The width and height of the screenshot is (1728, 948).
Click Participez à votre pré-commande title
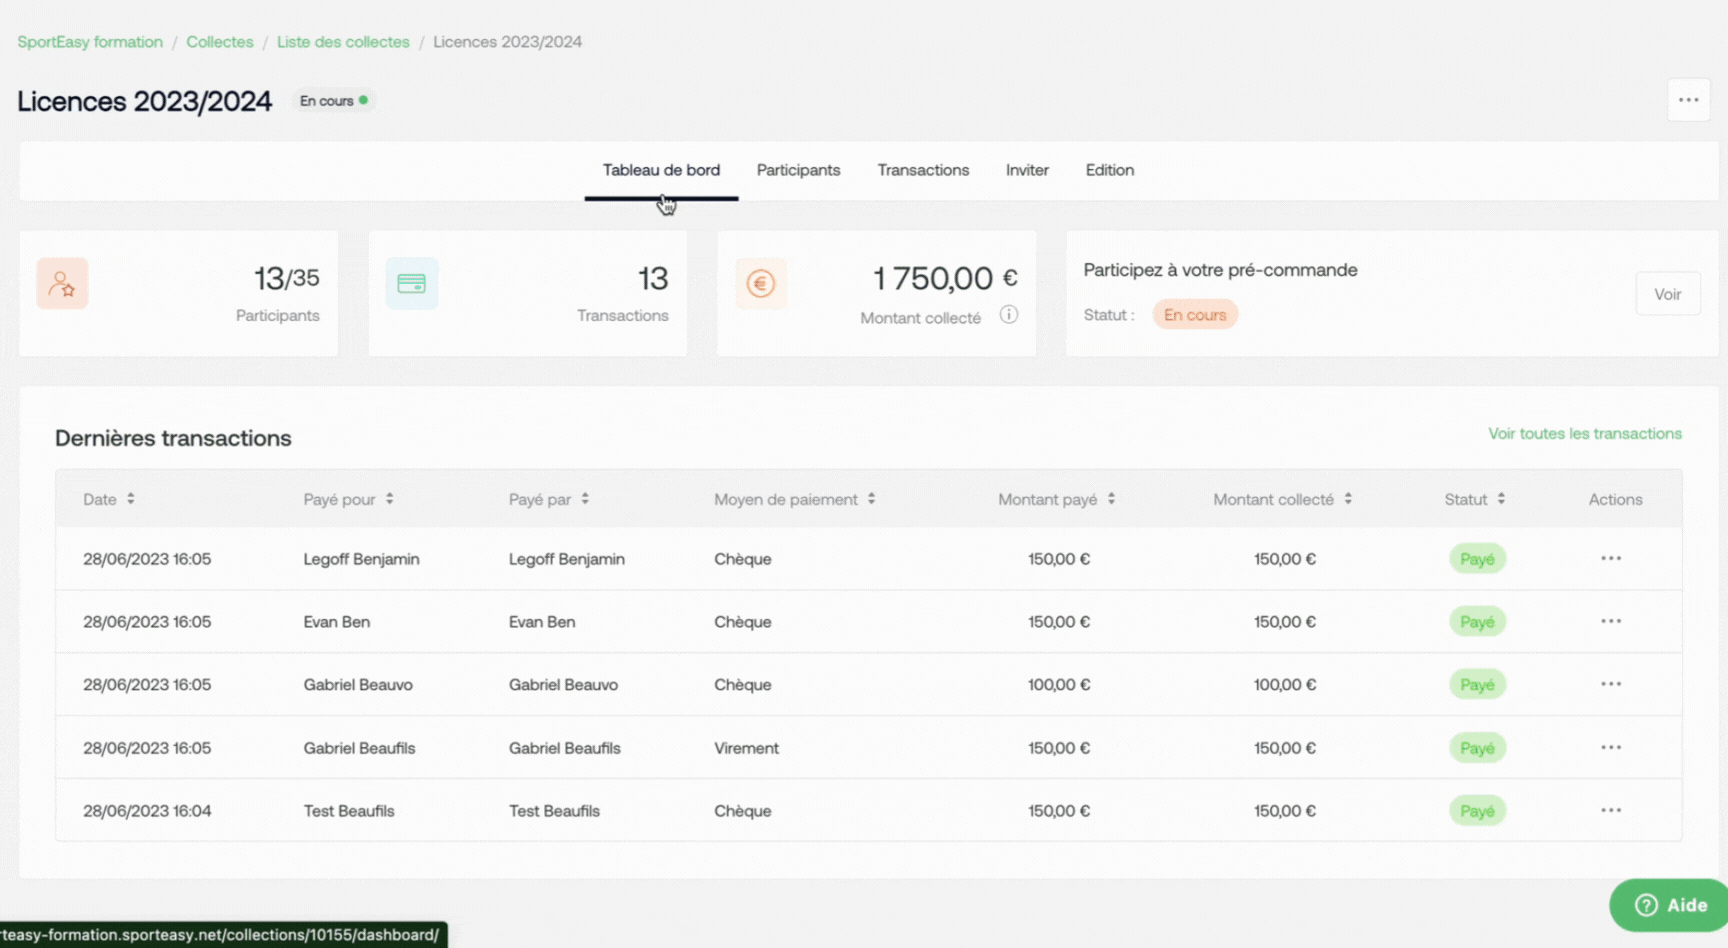tap(1220, 270)
